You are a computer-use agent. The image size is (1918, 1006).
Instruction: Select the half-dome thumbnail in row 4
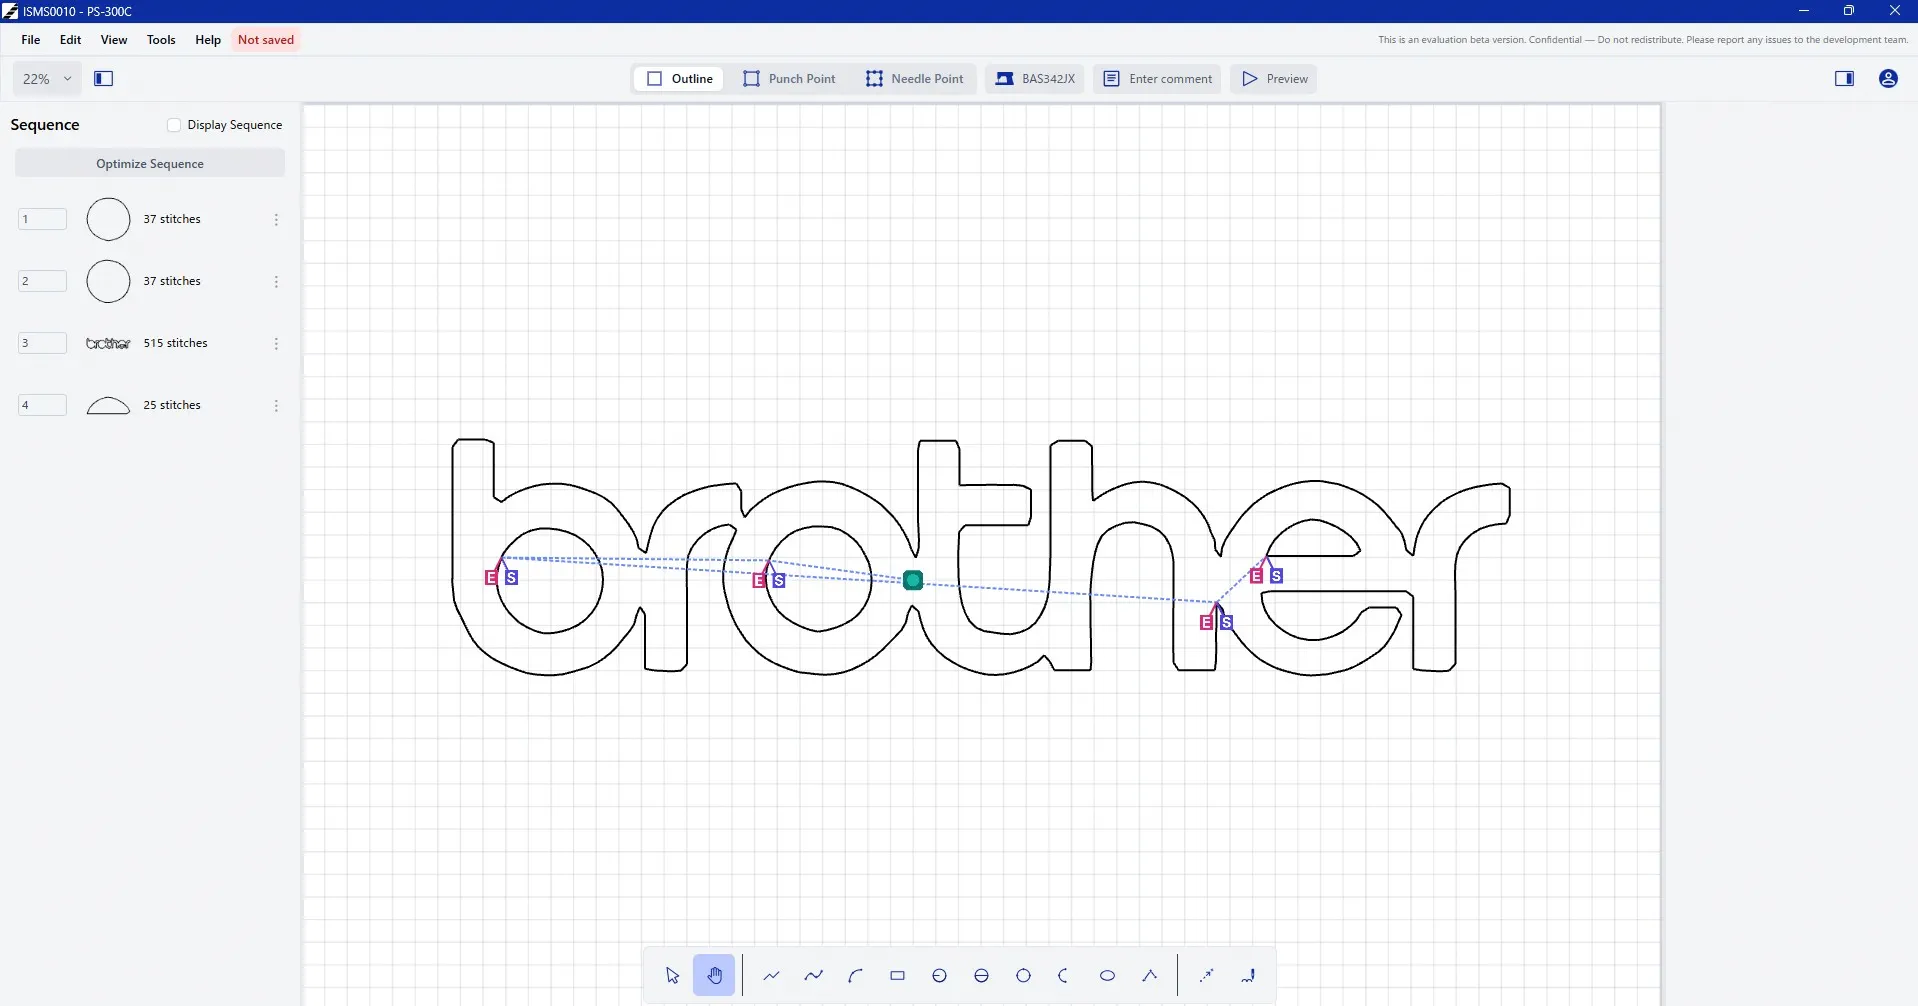coord(108,406)
